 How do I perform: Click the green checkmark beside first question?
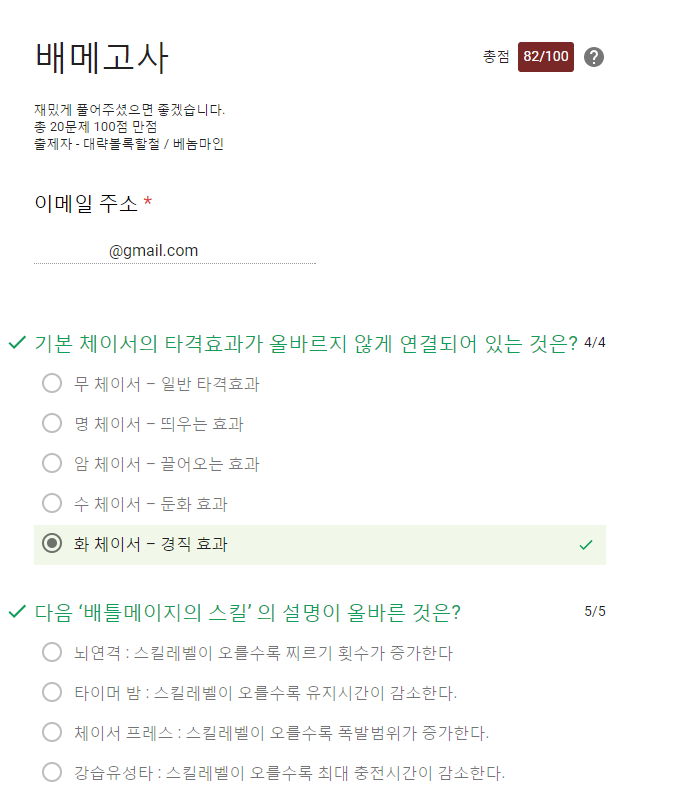(16, 343)
